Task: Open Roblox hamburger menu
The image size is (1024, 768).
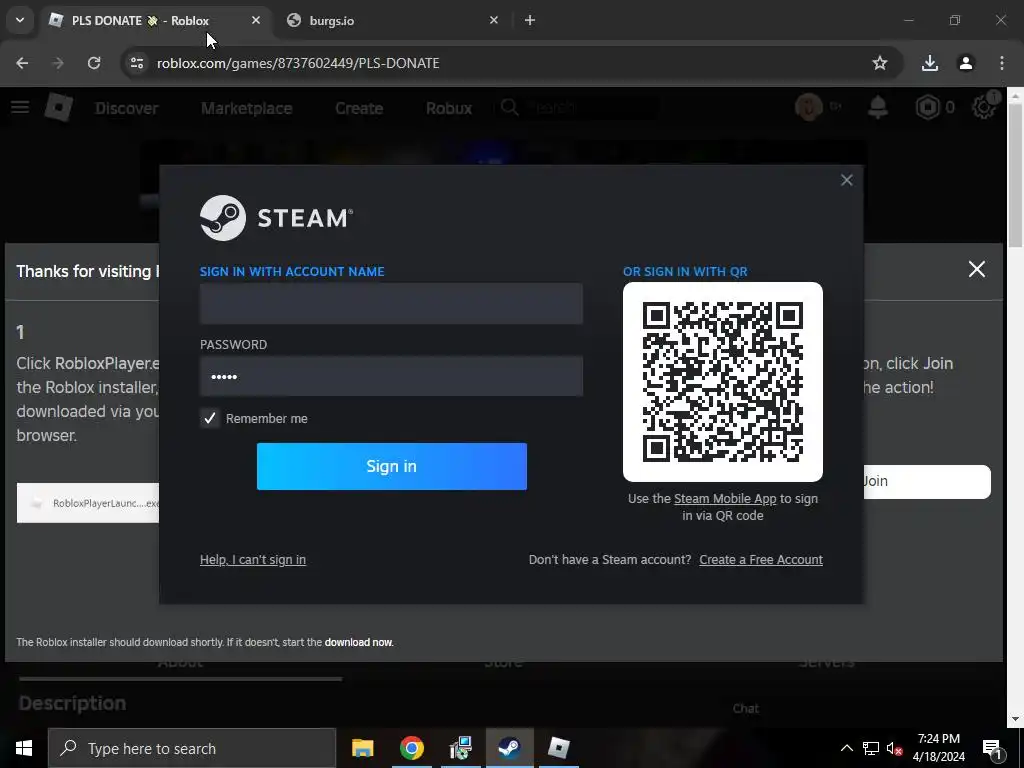Action: 20,107
